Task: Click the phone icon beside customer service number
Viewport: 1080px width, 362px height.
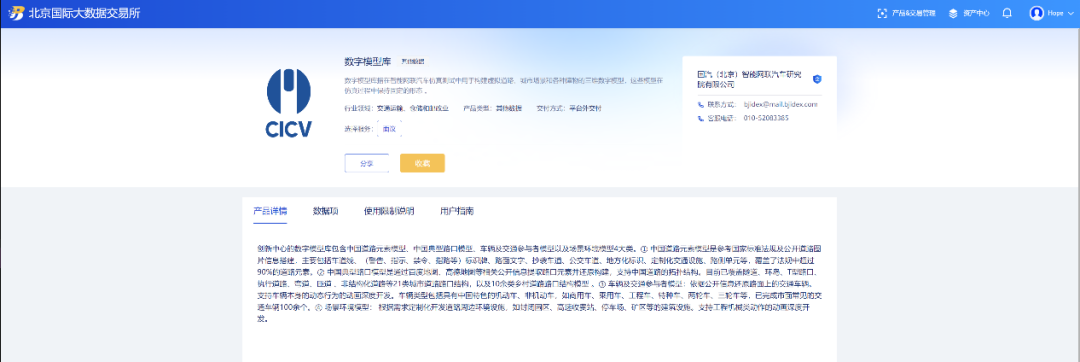Action: coord(701,118)
